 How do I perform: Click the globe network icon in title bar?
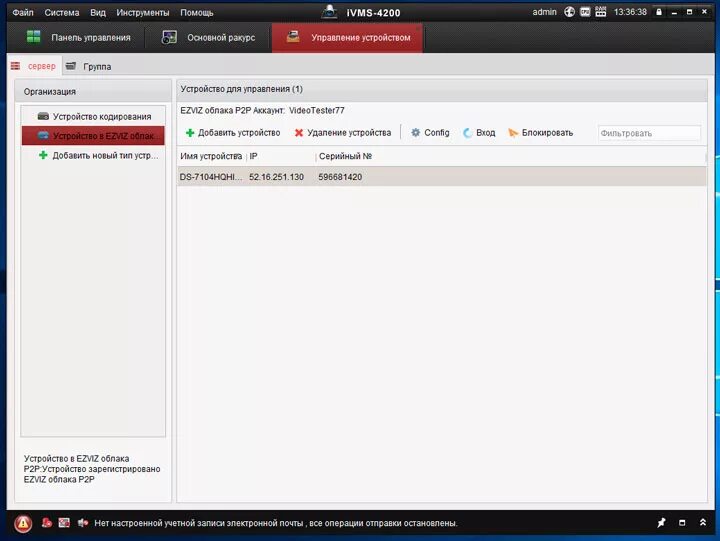(569, 12)
